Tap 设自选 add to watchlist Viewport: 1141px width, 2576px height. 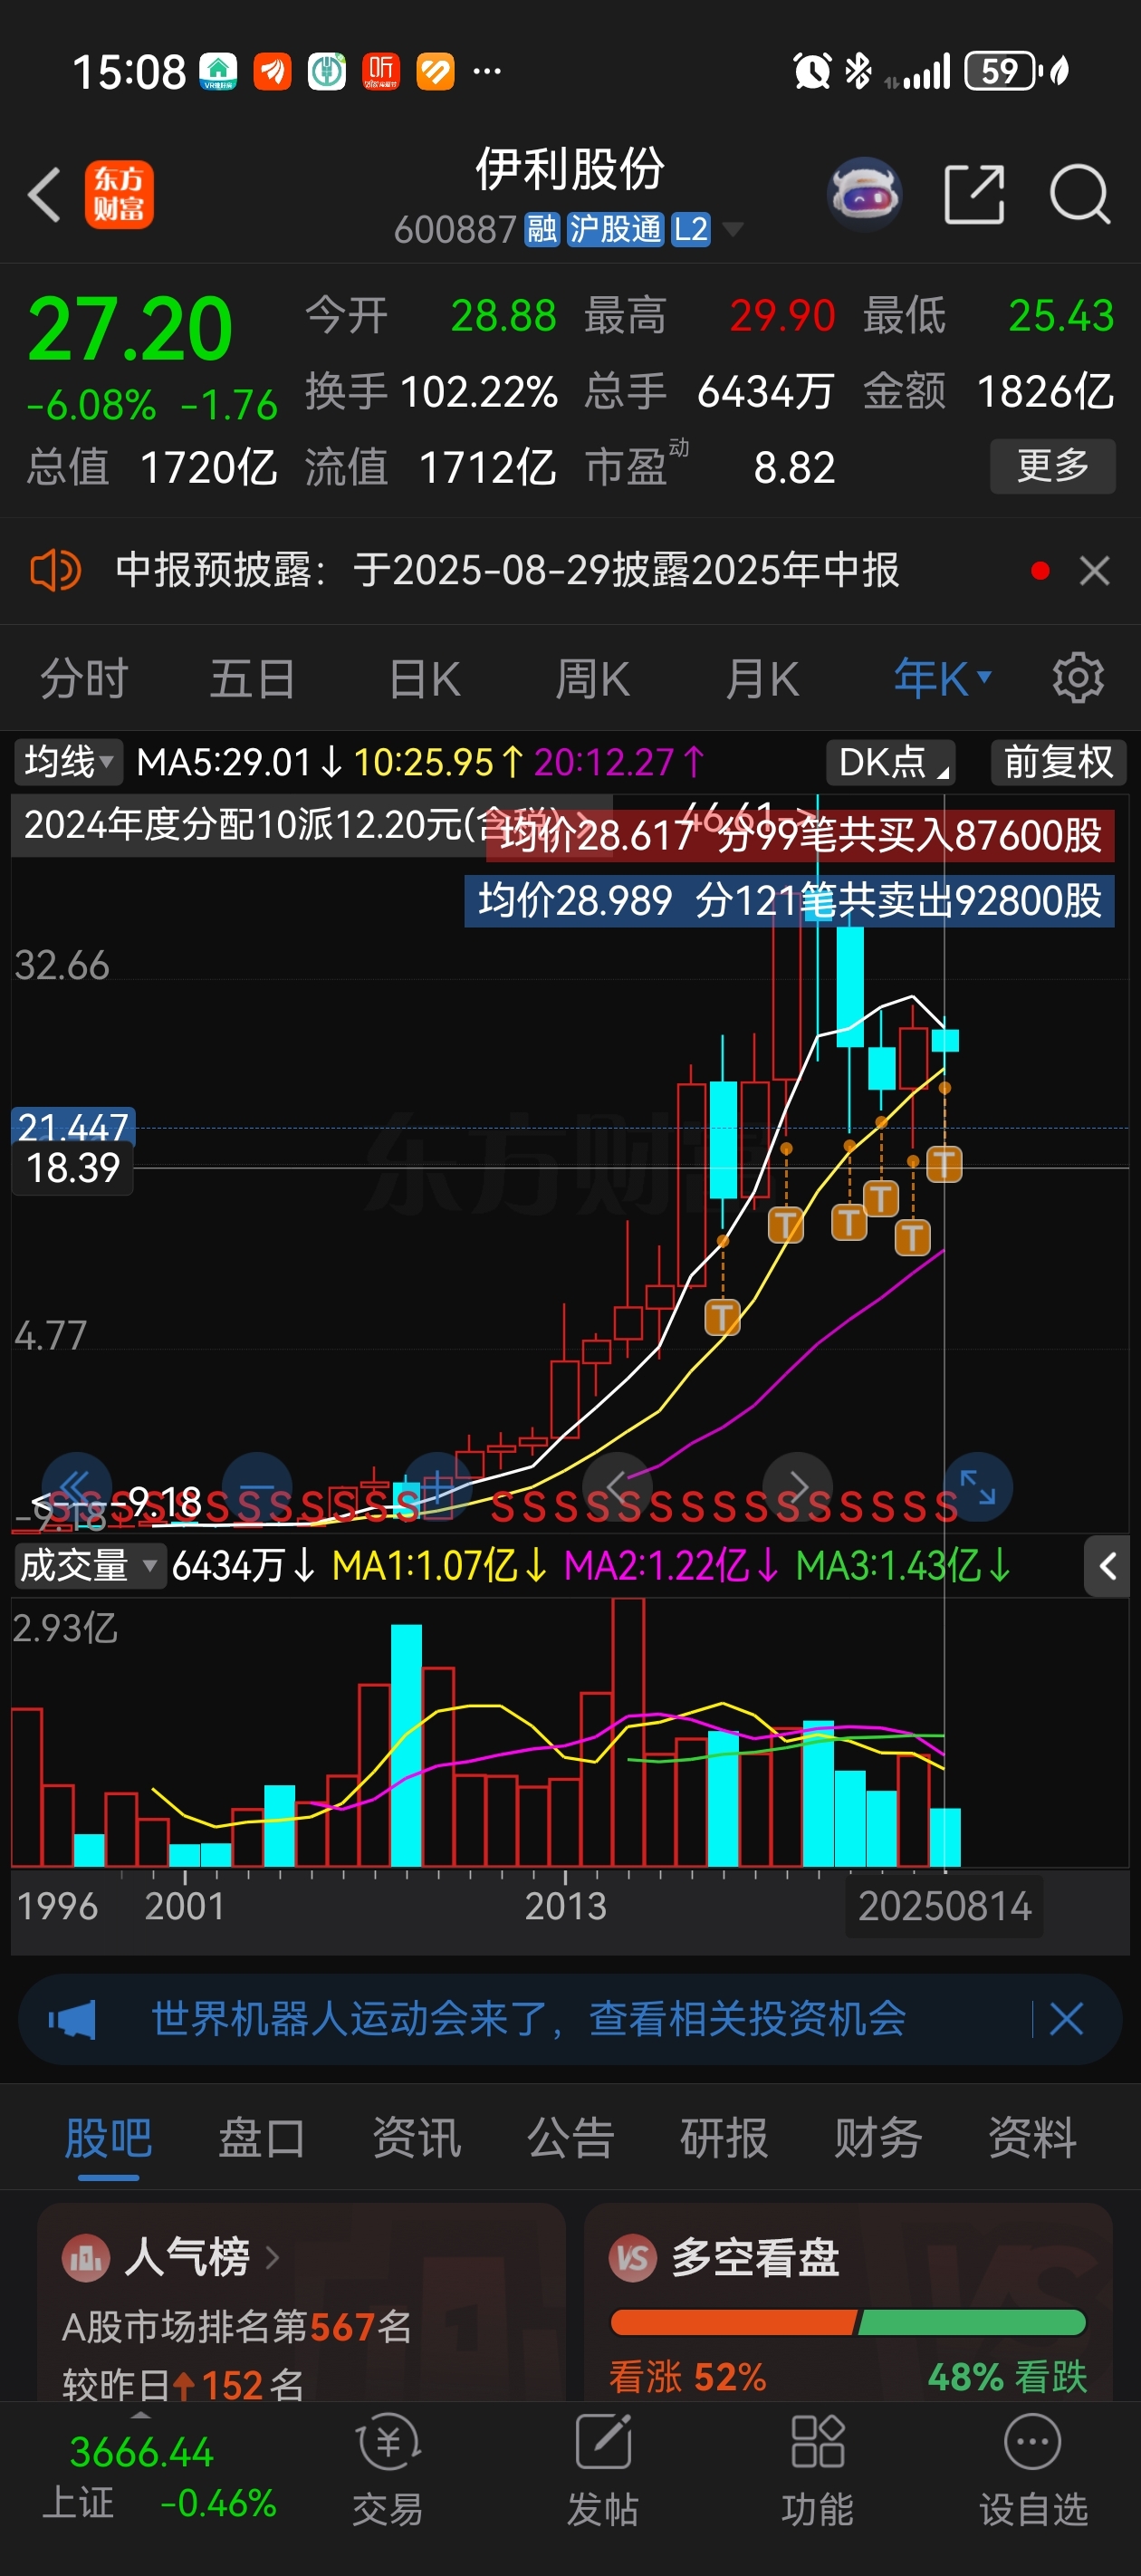tap(1033, 2470)
